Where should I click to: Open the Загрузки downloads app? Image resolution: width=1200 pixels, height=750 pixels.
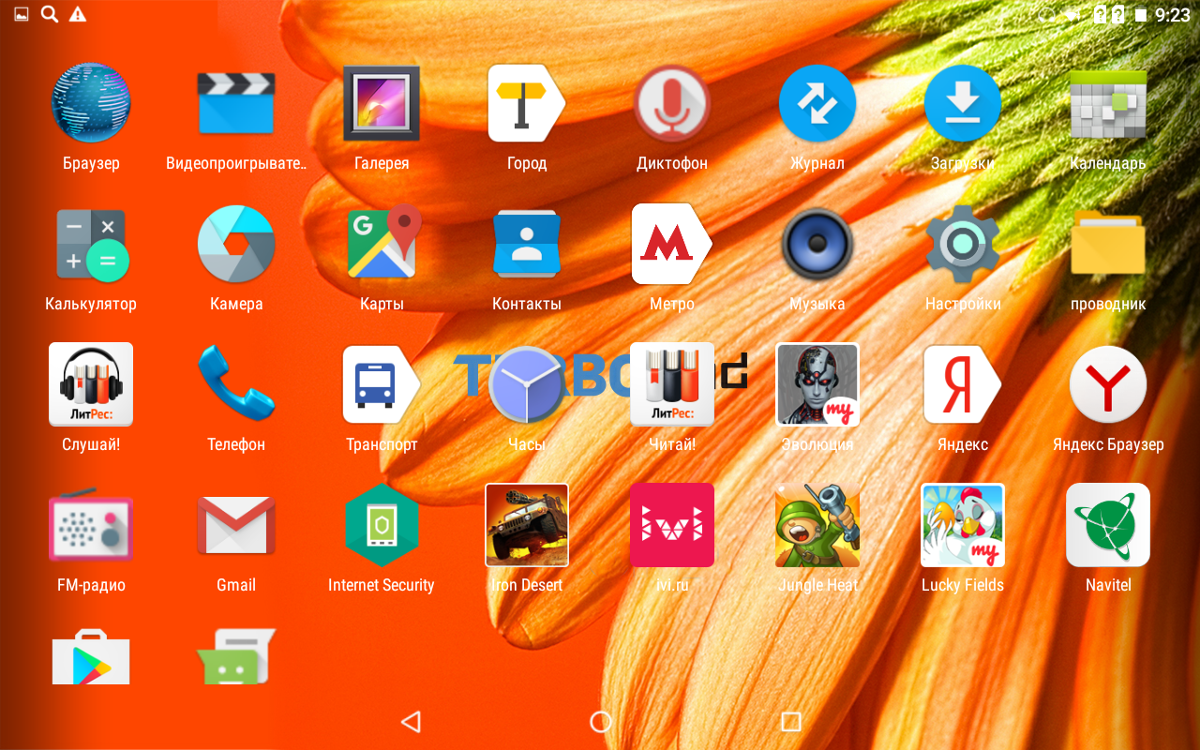pyautogui.click(x=962, y=103)
